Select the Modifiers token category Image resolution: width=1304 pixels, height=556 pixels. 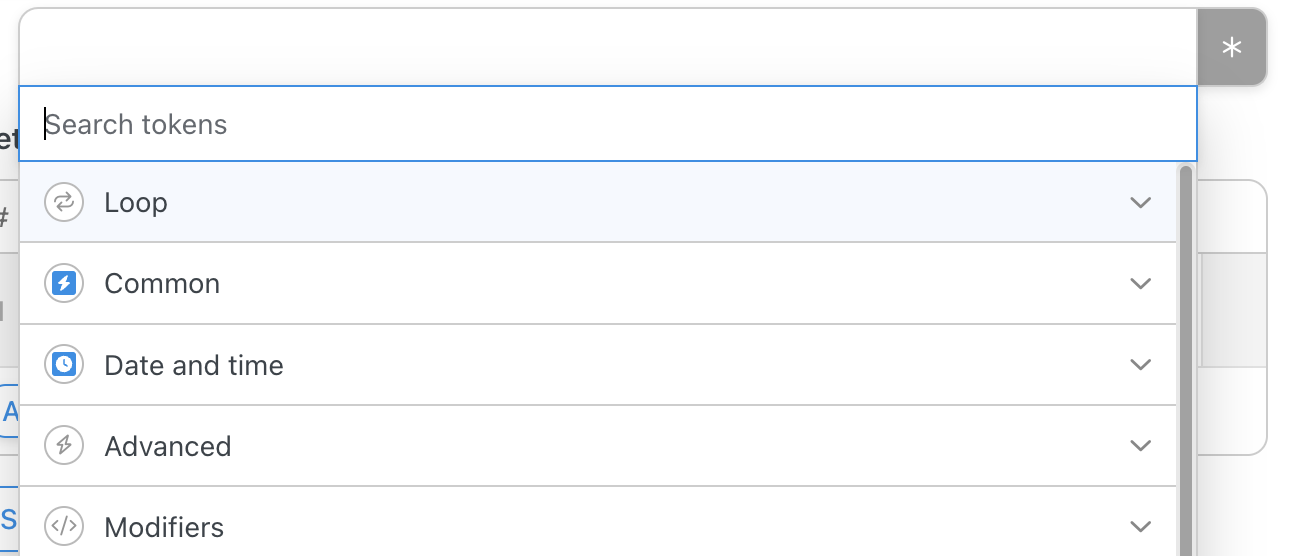[x=598, y=522]
